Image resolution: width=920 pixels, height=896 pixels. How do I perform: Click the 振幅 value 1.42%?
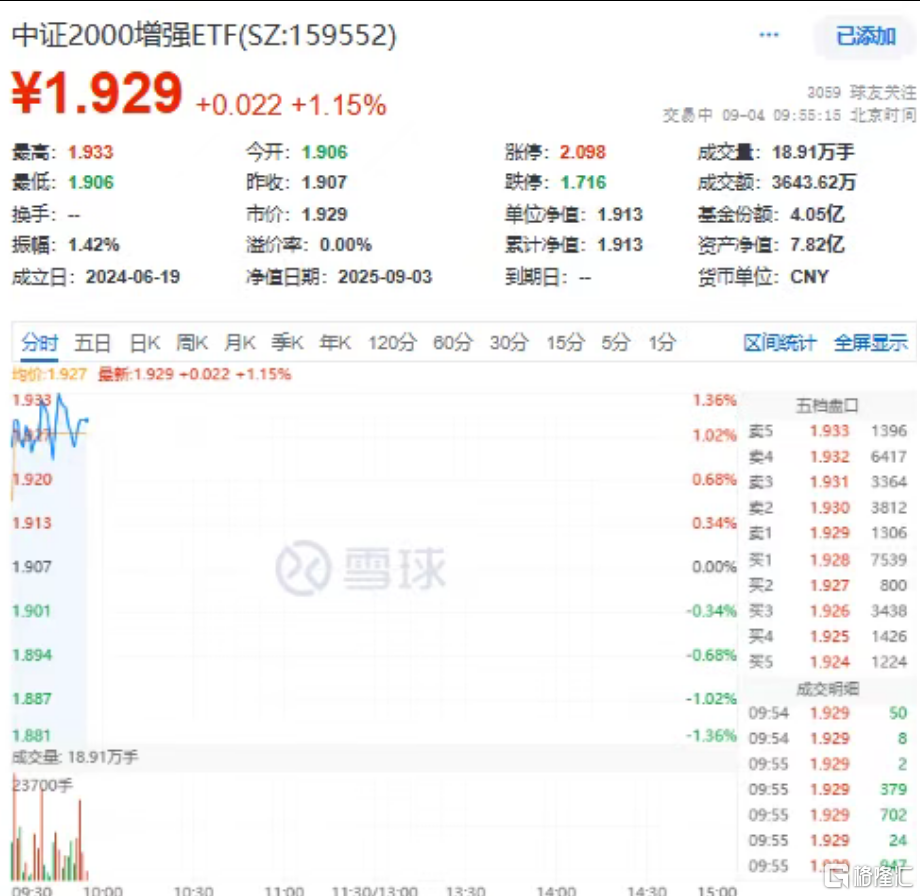click(x=94, y=245)
